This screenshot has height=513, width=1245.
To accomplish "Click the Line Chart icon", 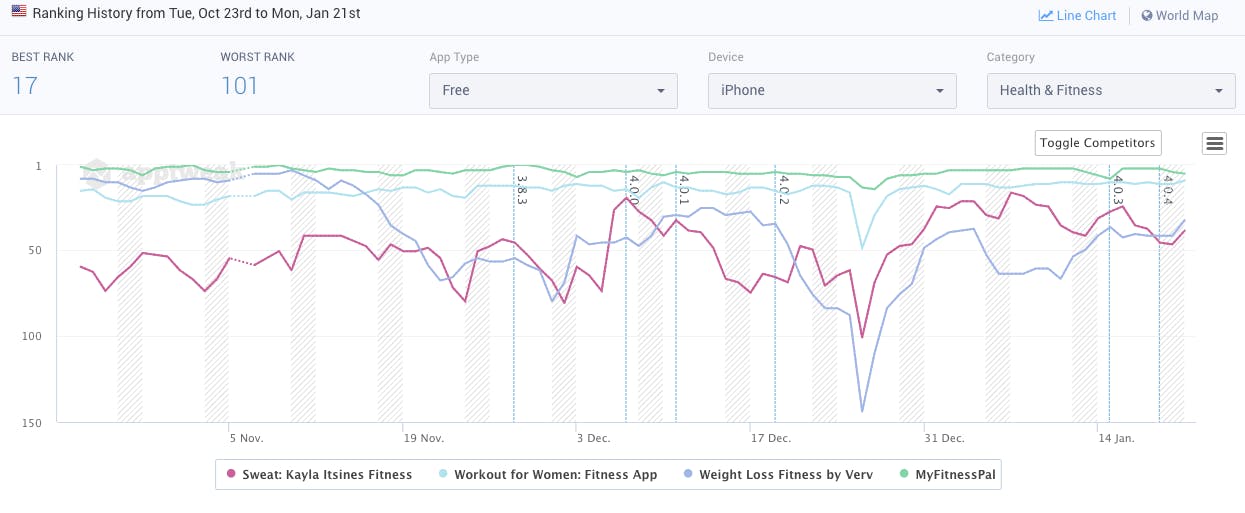I will (1046, 16).
